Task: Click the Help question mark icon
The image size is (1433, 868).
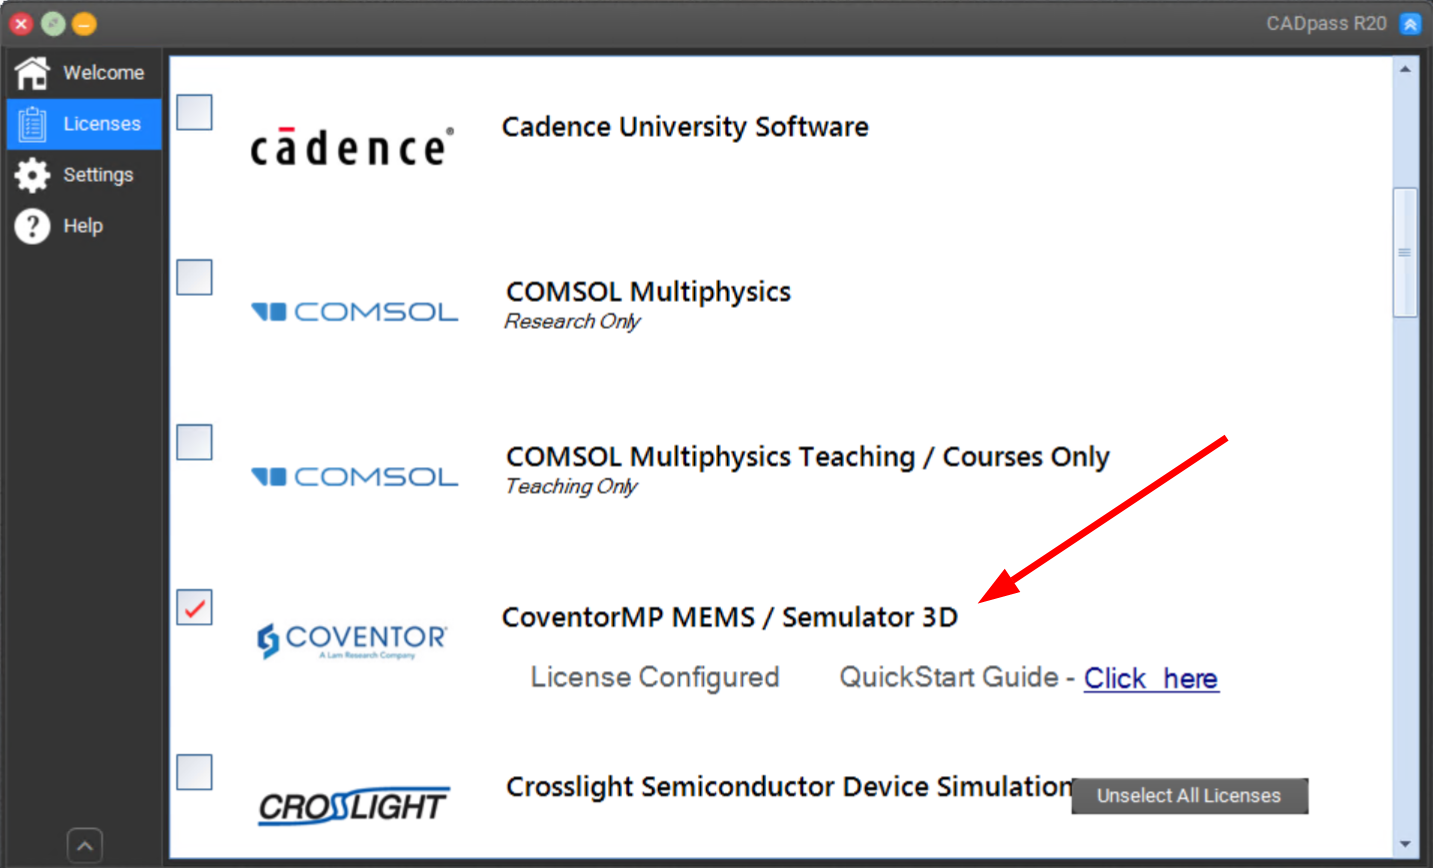Action: click(32, 226)
